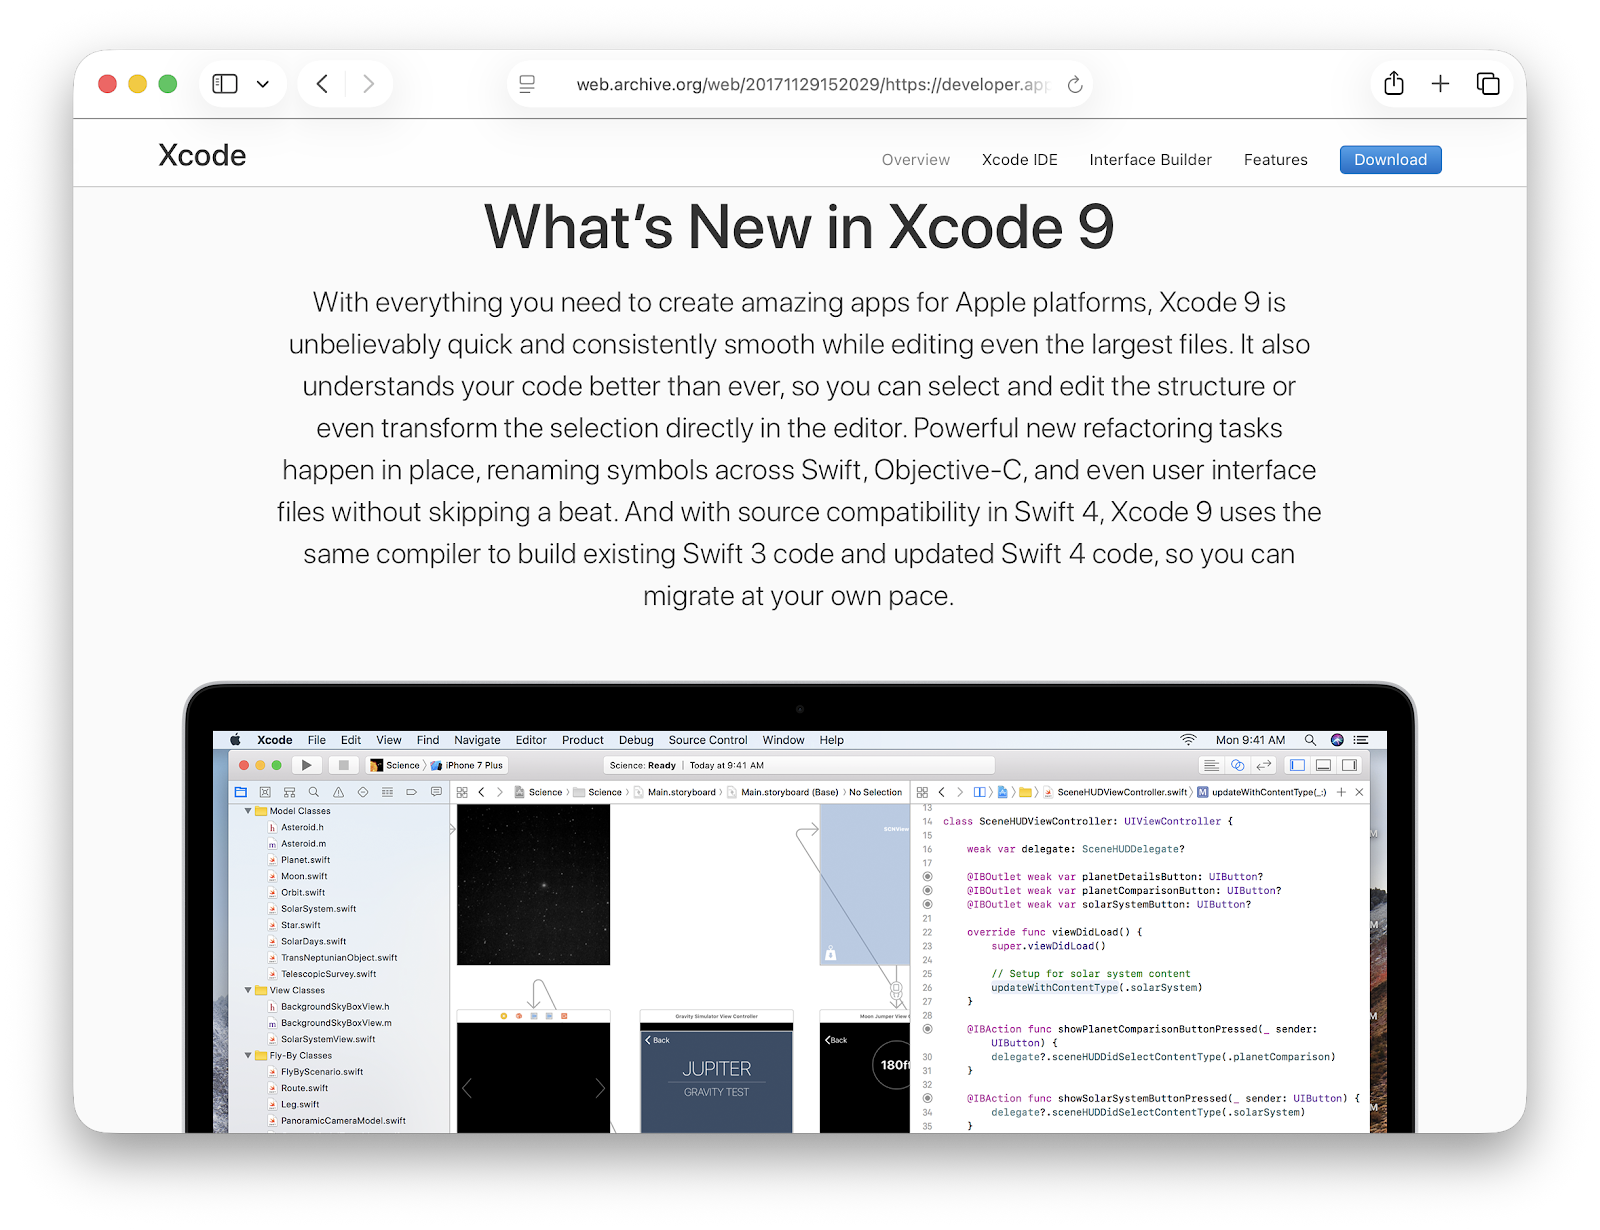Go to the Interface Builder page

1150,160
